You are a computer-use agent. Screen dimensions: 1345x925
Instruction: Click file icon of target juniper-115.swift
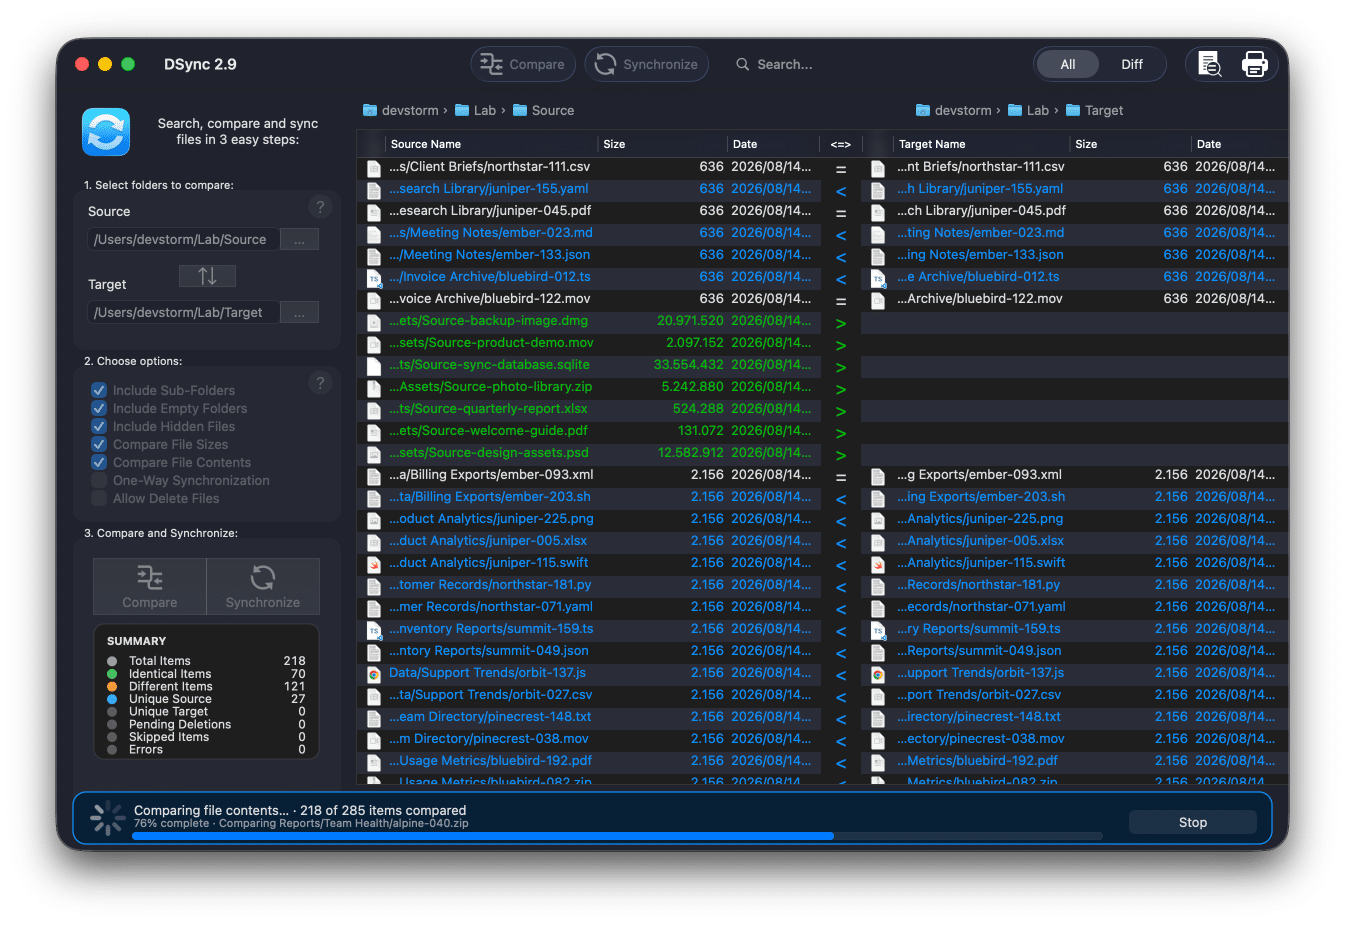[878, 563]
